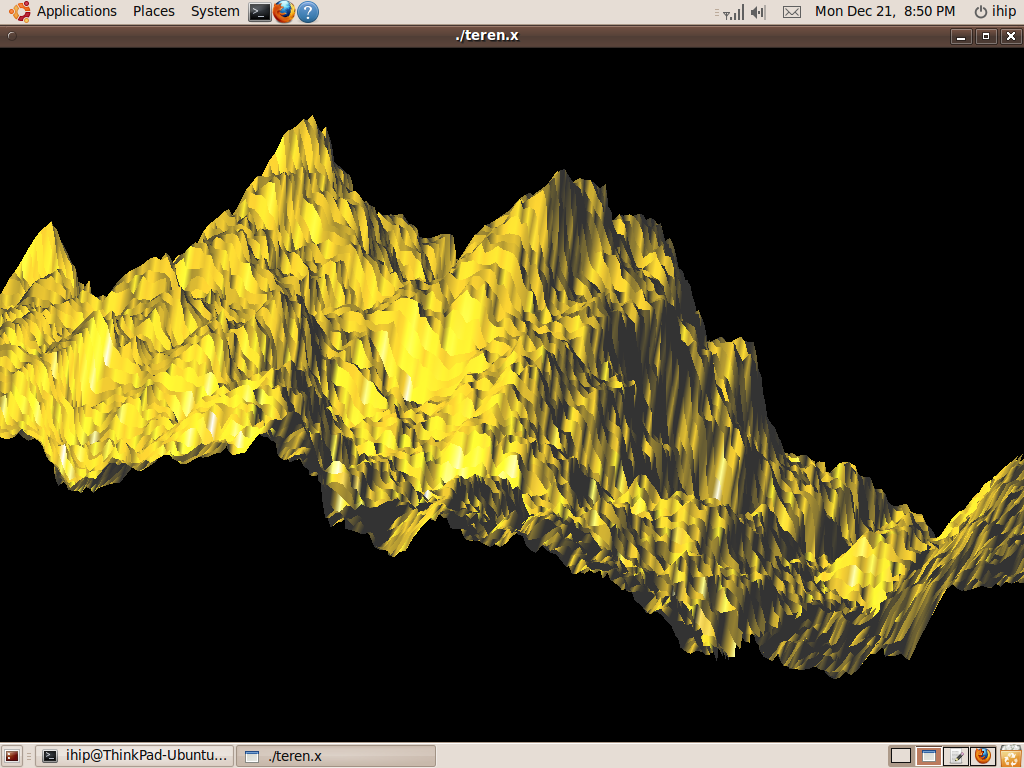The image size is (1024, 768).
Task: Open the teren.x window menu button
Action: click(11, 36)
